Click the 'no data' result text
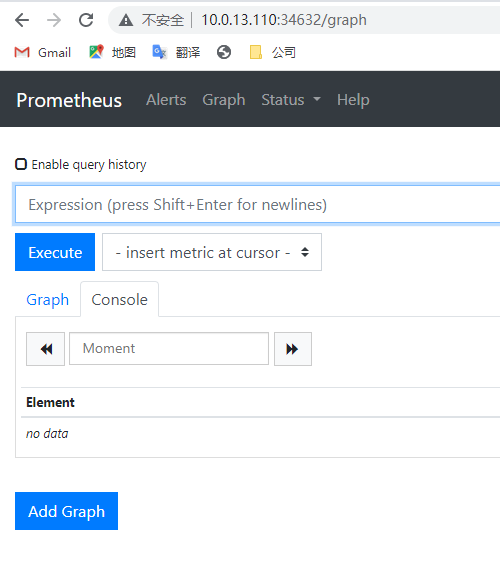Viewport: 500px width, 581px height. tap(47, 434)
